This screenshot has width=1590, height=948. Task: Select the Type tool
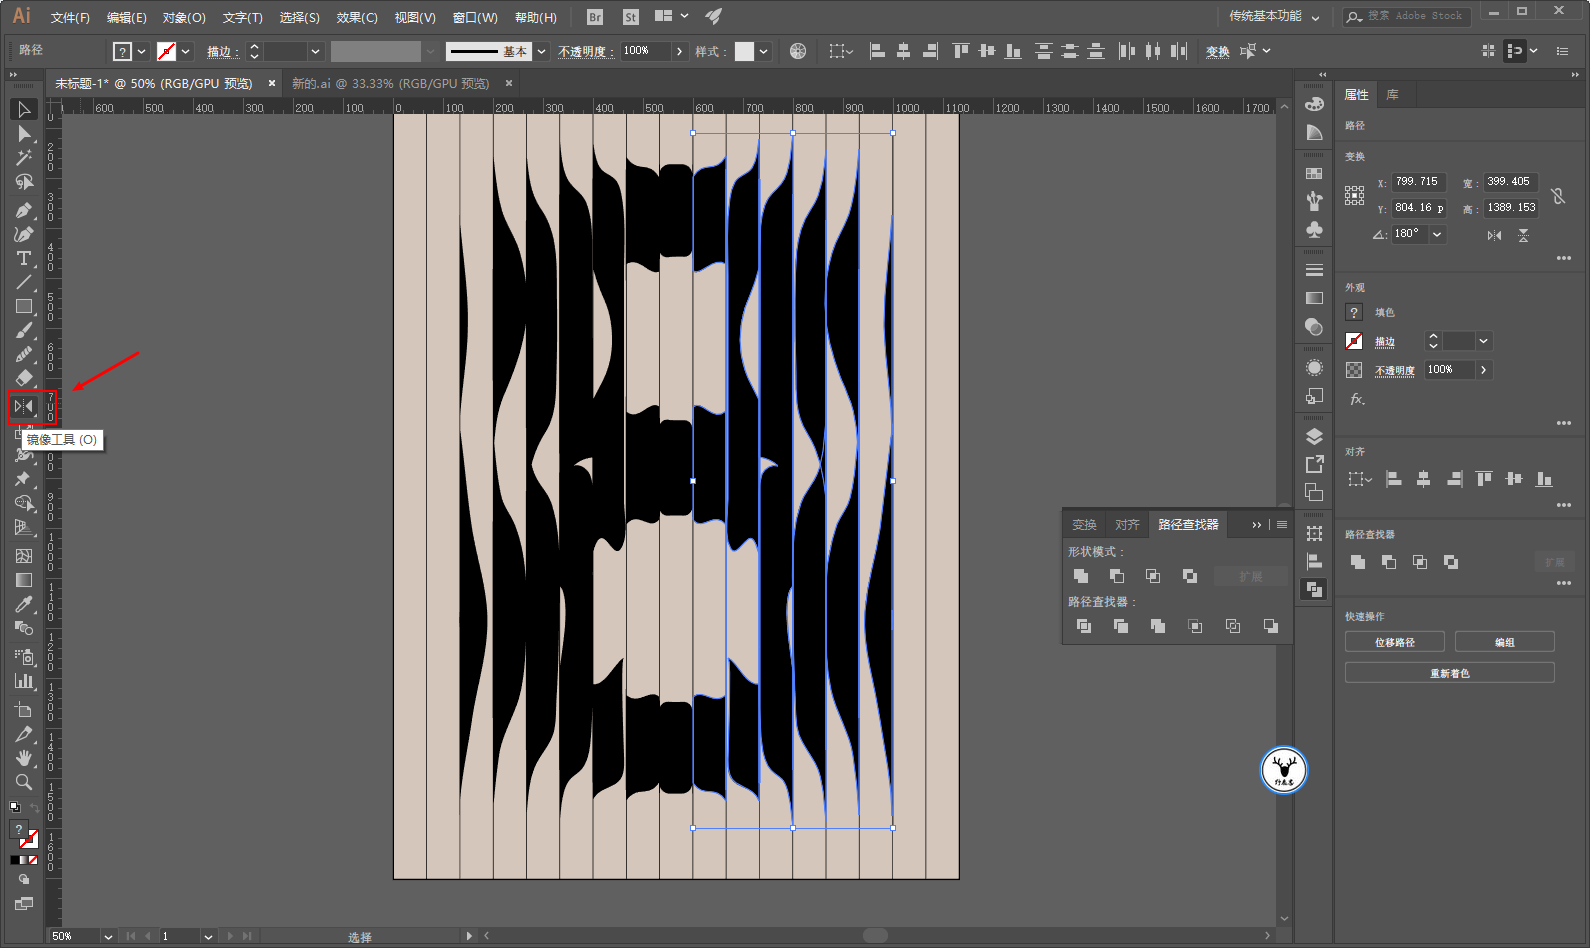[24, 258]
